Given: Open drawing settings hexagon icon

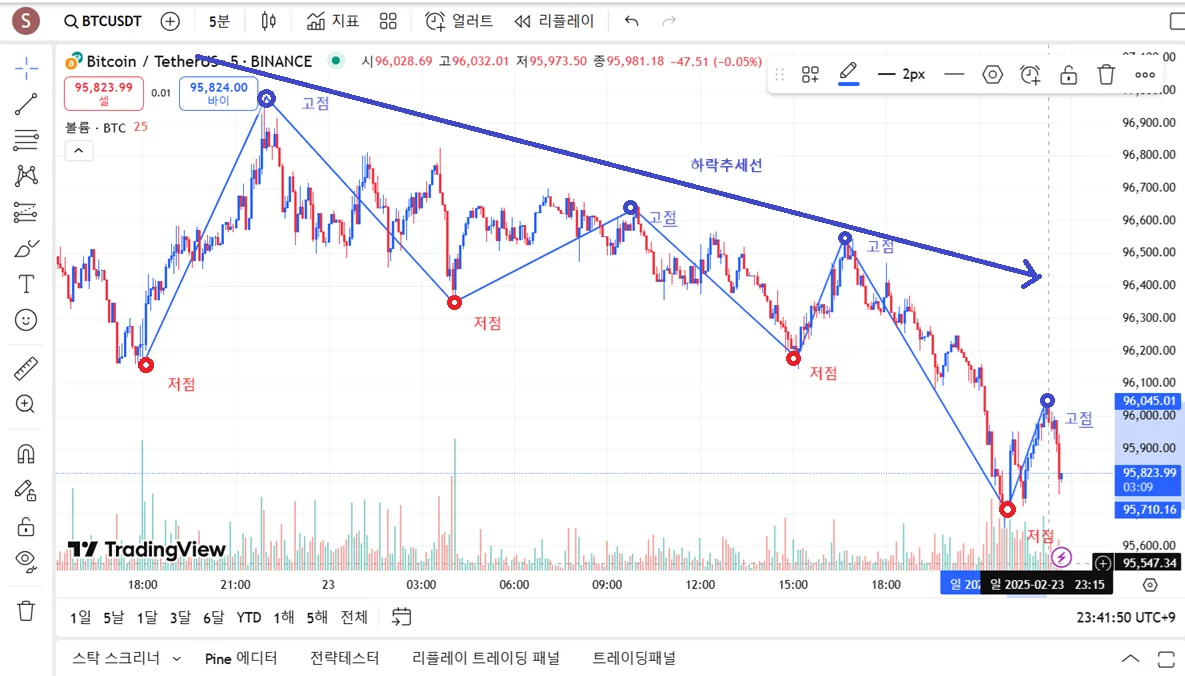Looking at the screenshot, I should [x=992, y=74].
